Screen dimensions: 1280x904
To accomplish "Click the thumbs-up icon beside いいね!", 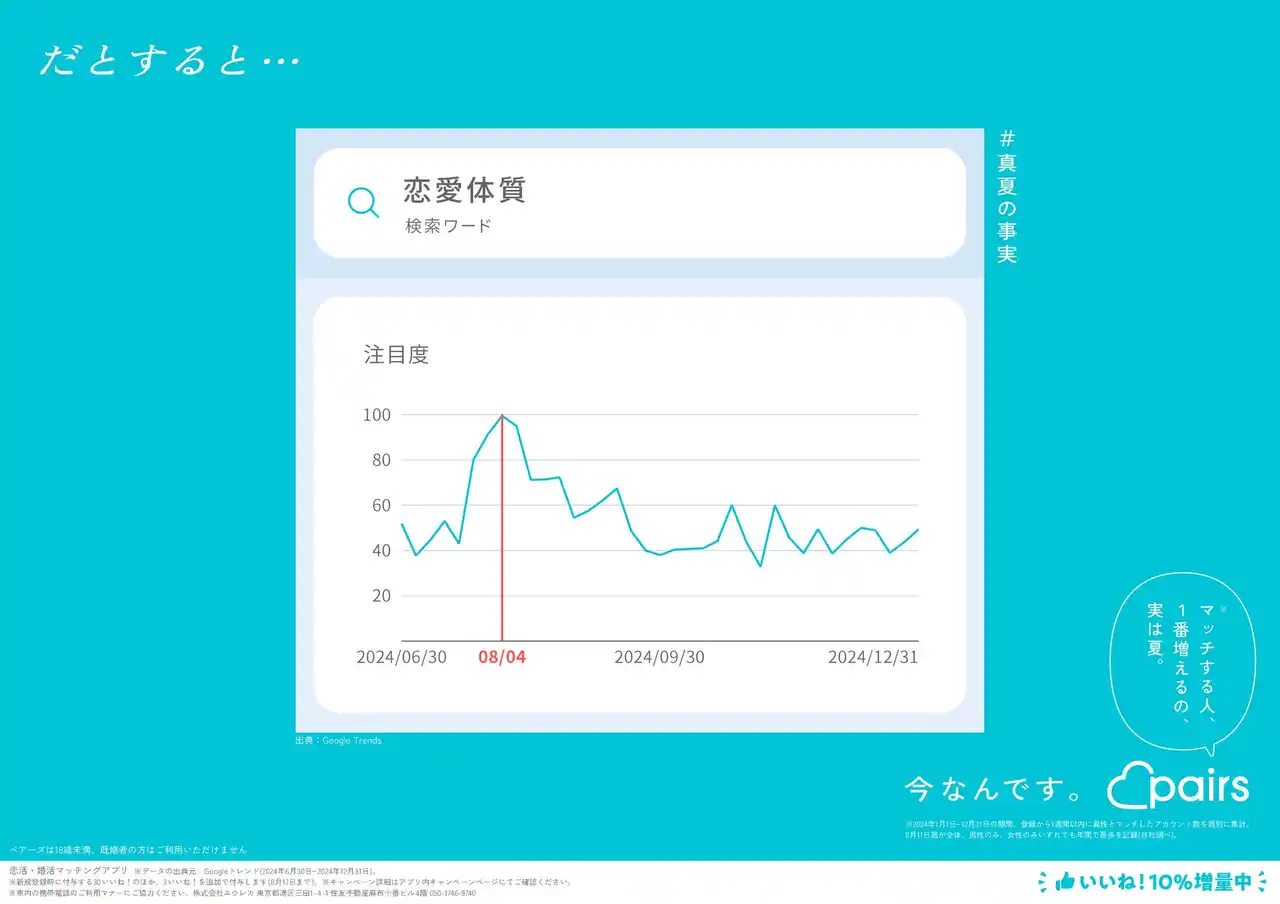I will [x=1064, y=882].
